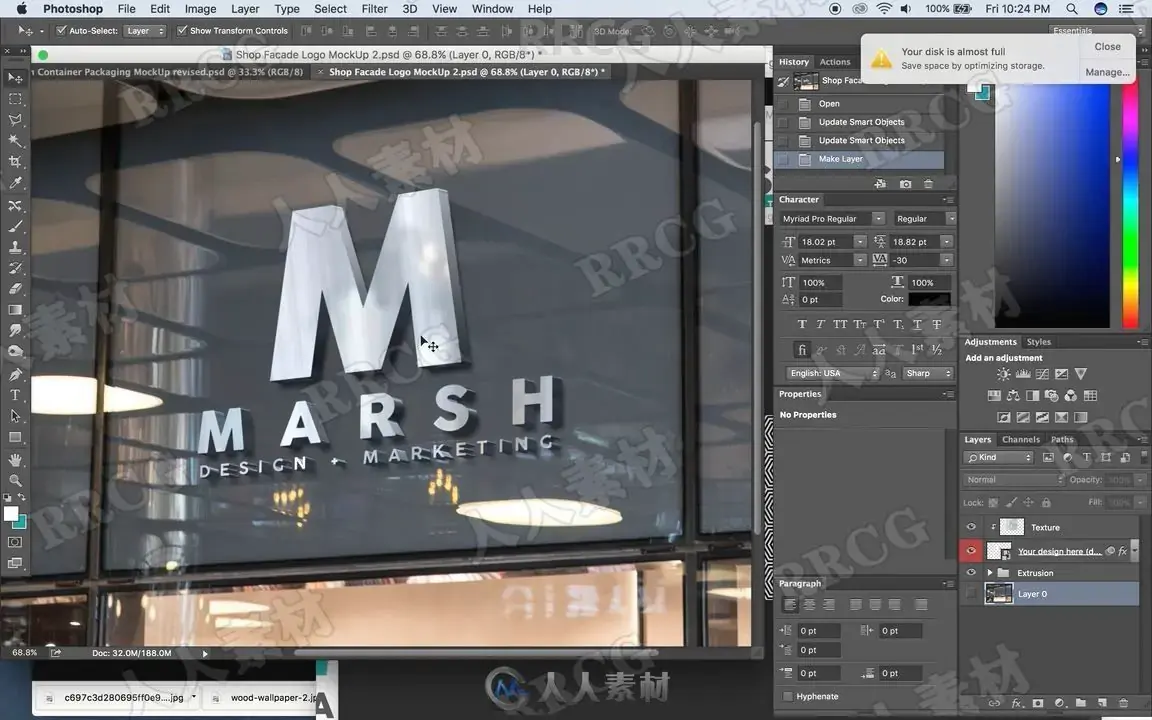Expand the Extrusion layer group
Image resolution: width=1152 pixels, height=720 pixels.
coord(990,572)
